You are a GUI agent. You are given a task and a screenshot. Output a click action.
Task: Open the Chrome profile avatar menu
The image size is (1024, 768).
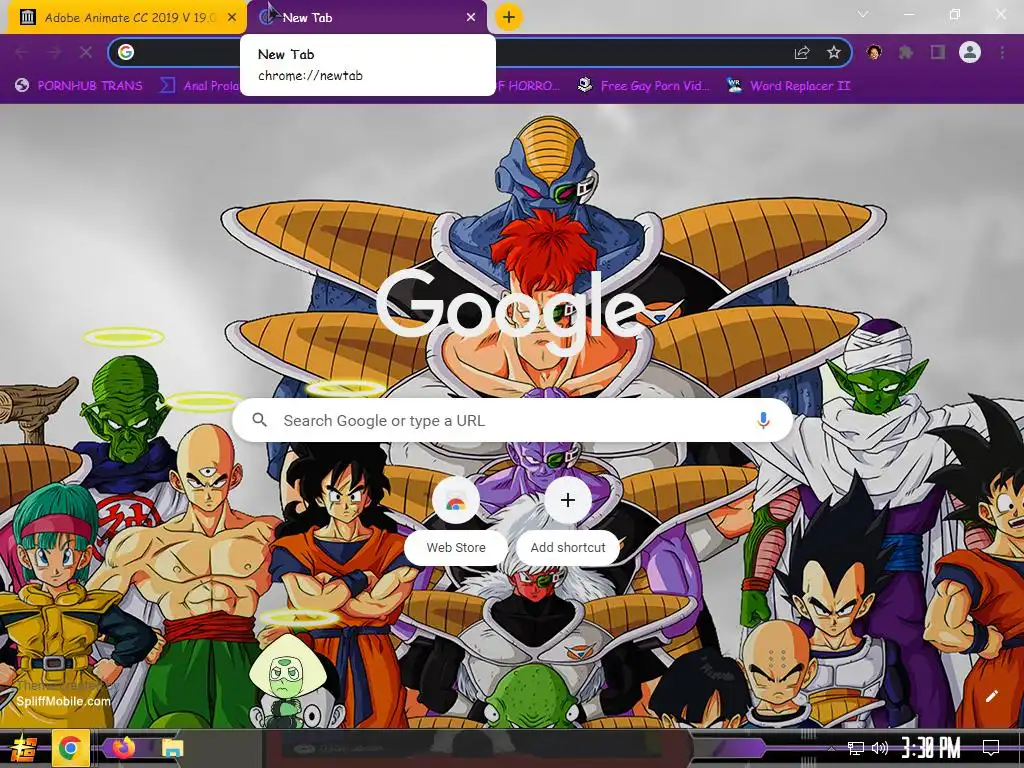point(970,52)
